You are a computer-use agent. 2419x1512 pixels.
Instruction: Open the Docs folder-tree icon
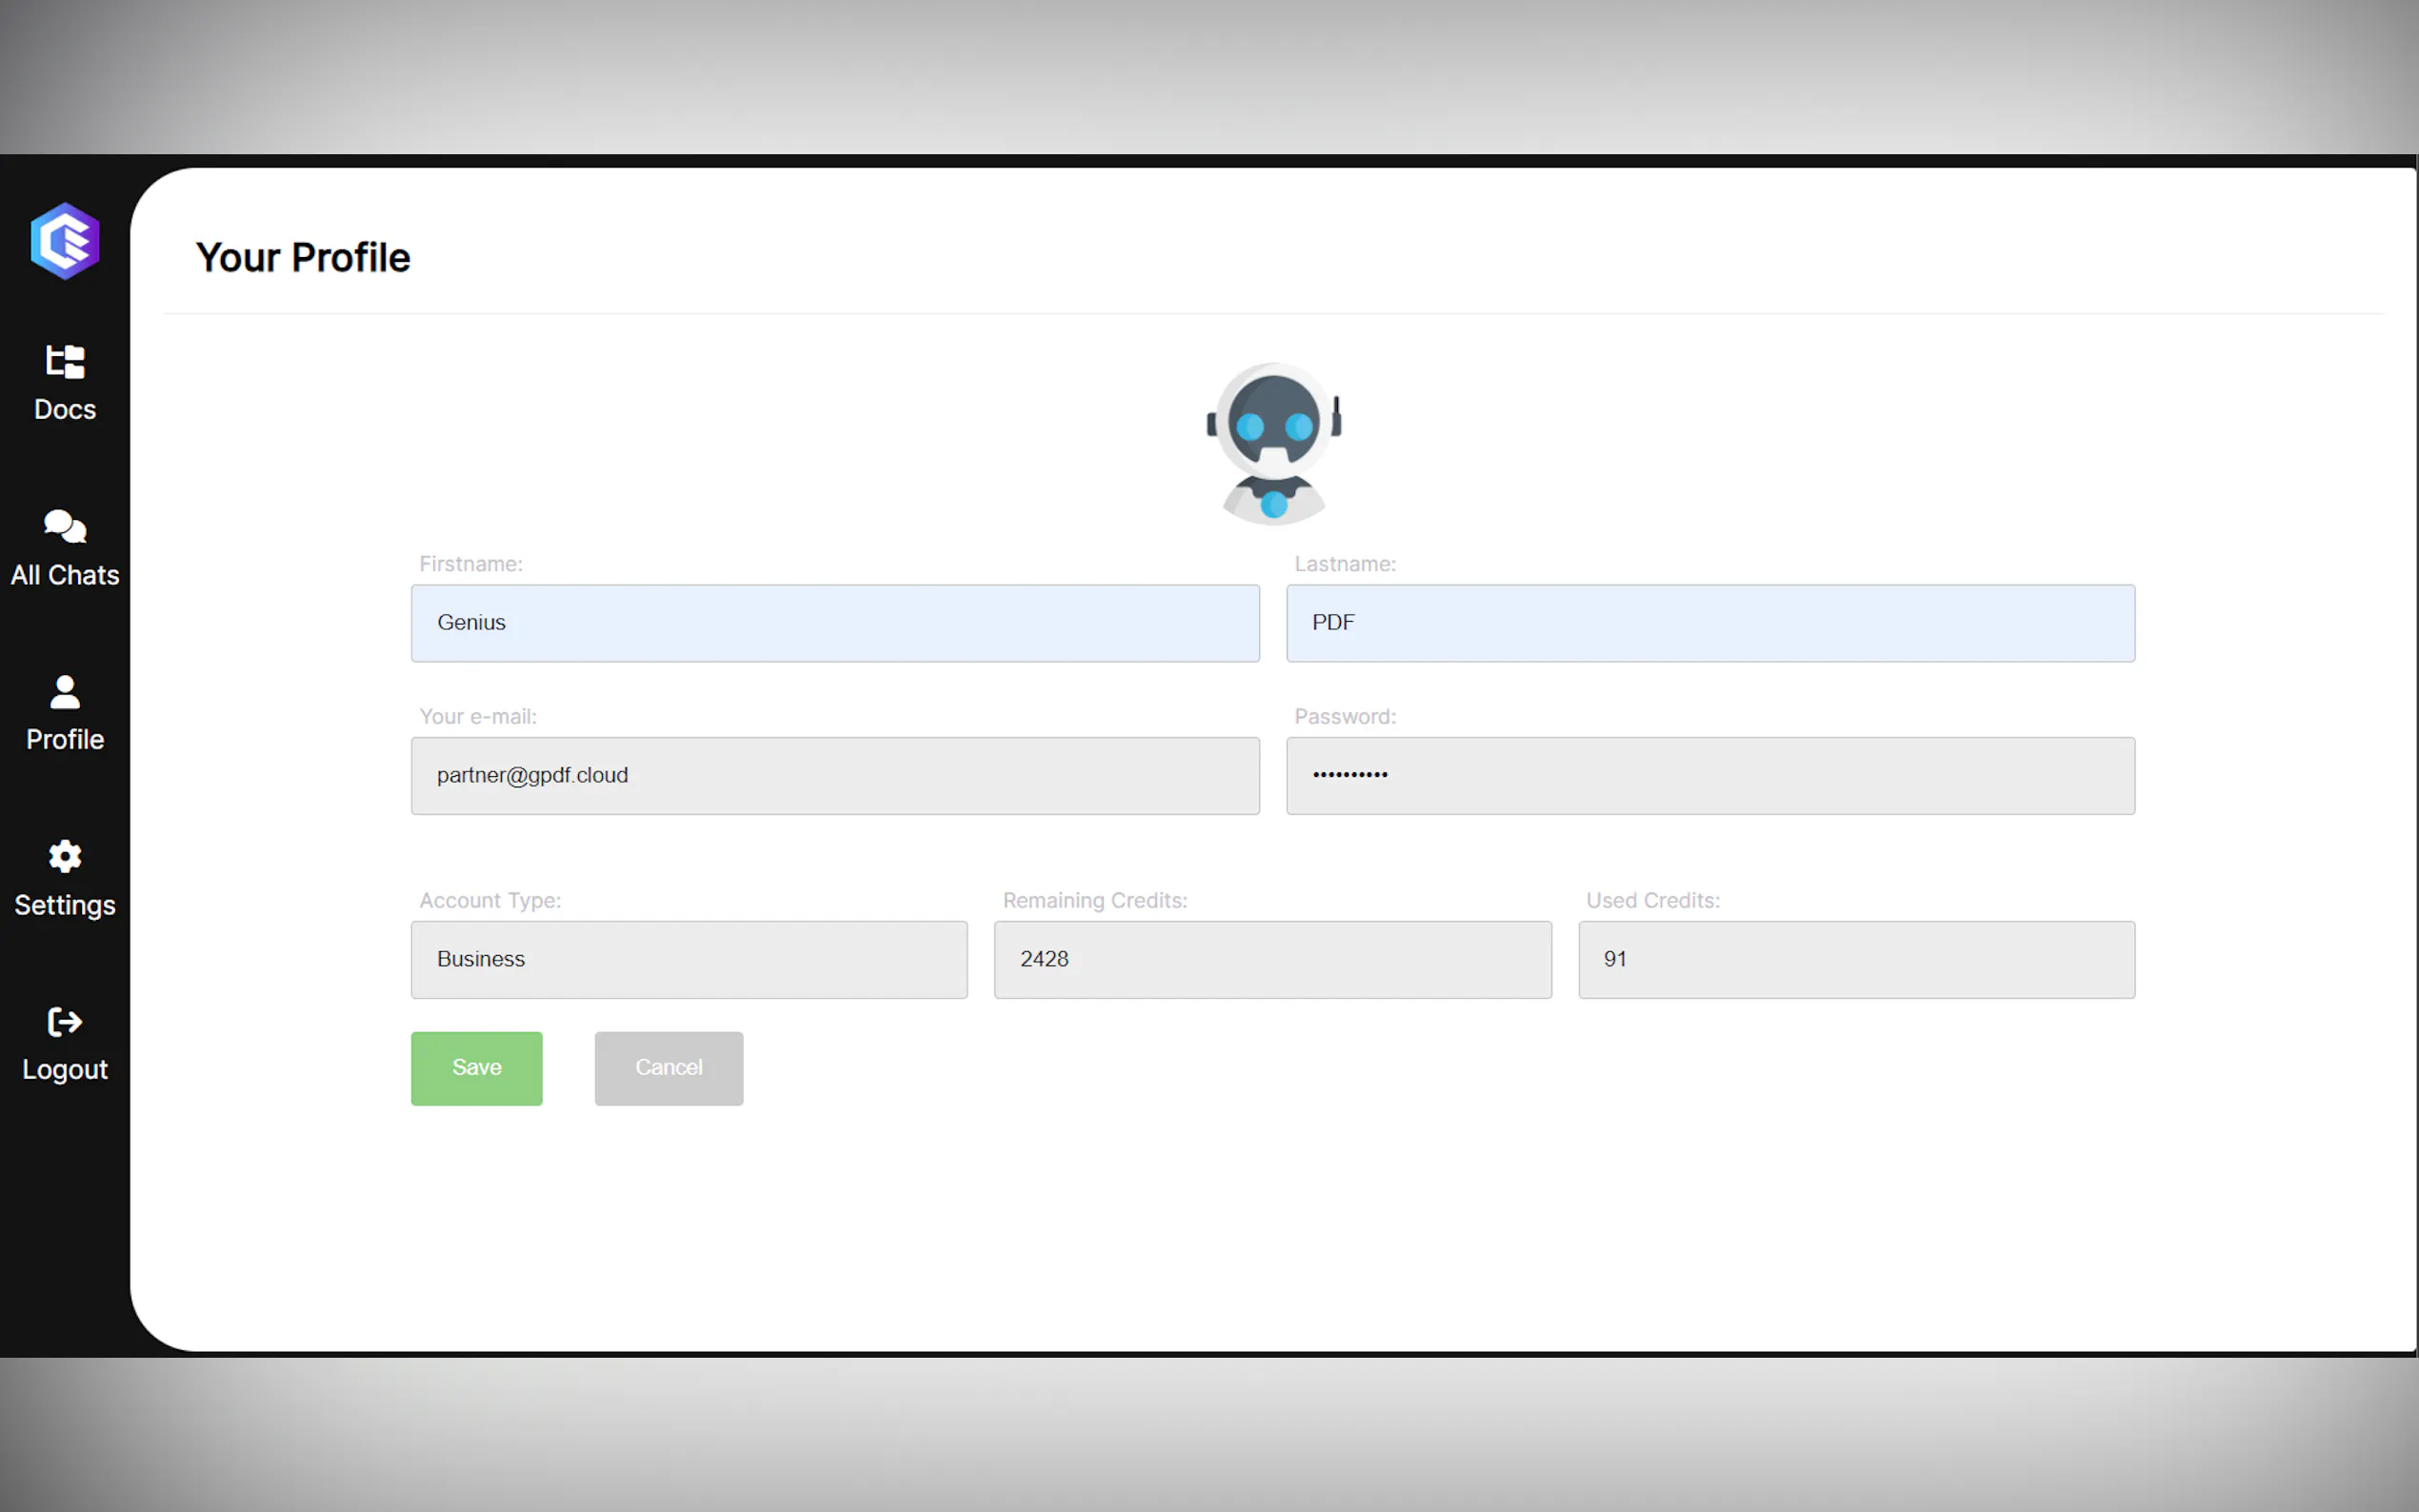(65, 361)
